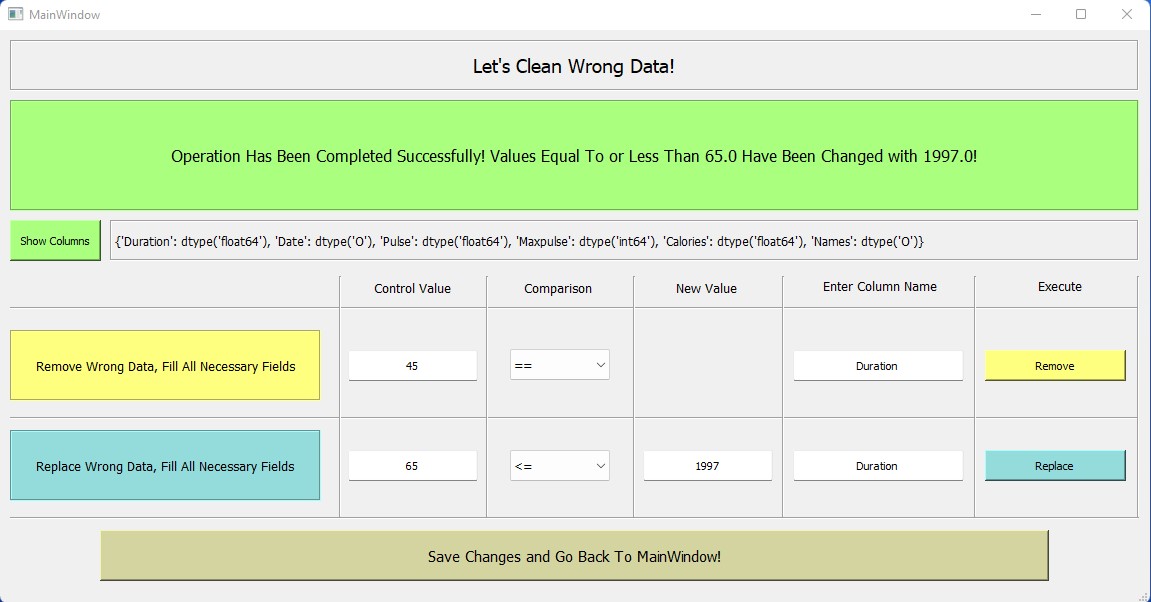
Task: Click the column dtypes text display
Action: tap(624, 239)
